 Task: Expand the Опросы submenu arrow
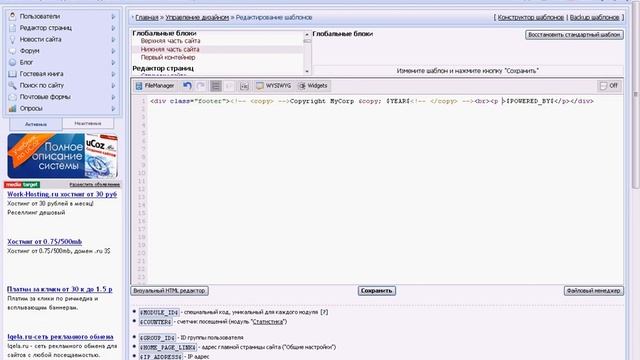point(113,108)
